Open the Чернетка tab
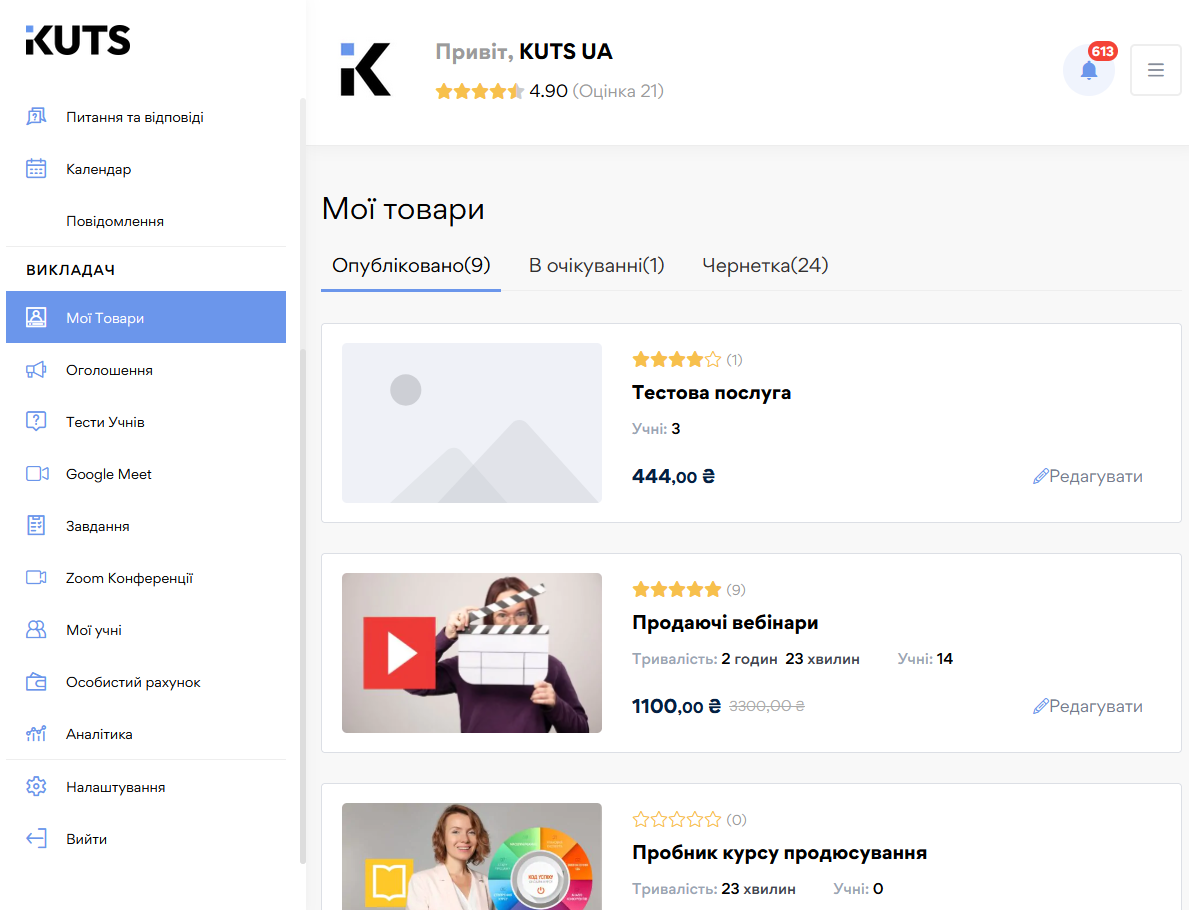 [765, 265]
